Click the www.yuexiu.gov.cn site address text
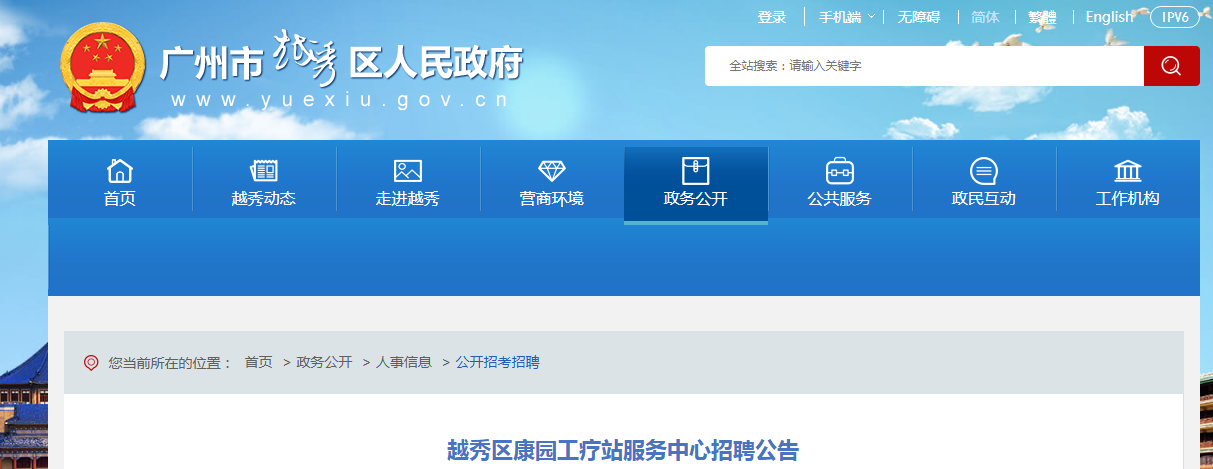1213x469 pixels. click(x=340, y=100)
